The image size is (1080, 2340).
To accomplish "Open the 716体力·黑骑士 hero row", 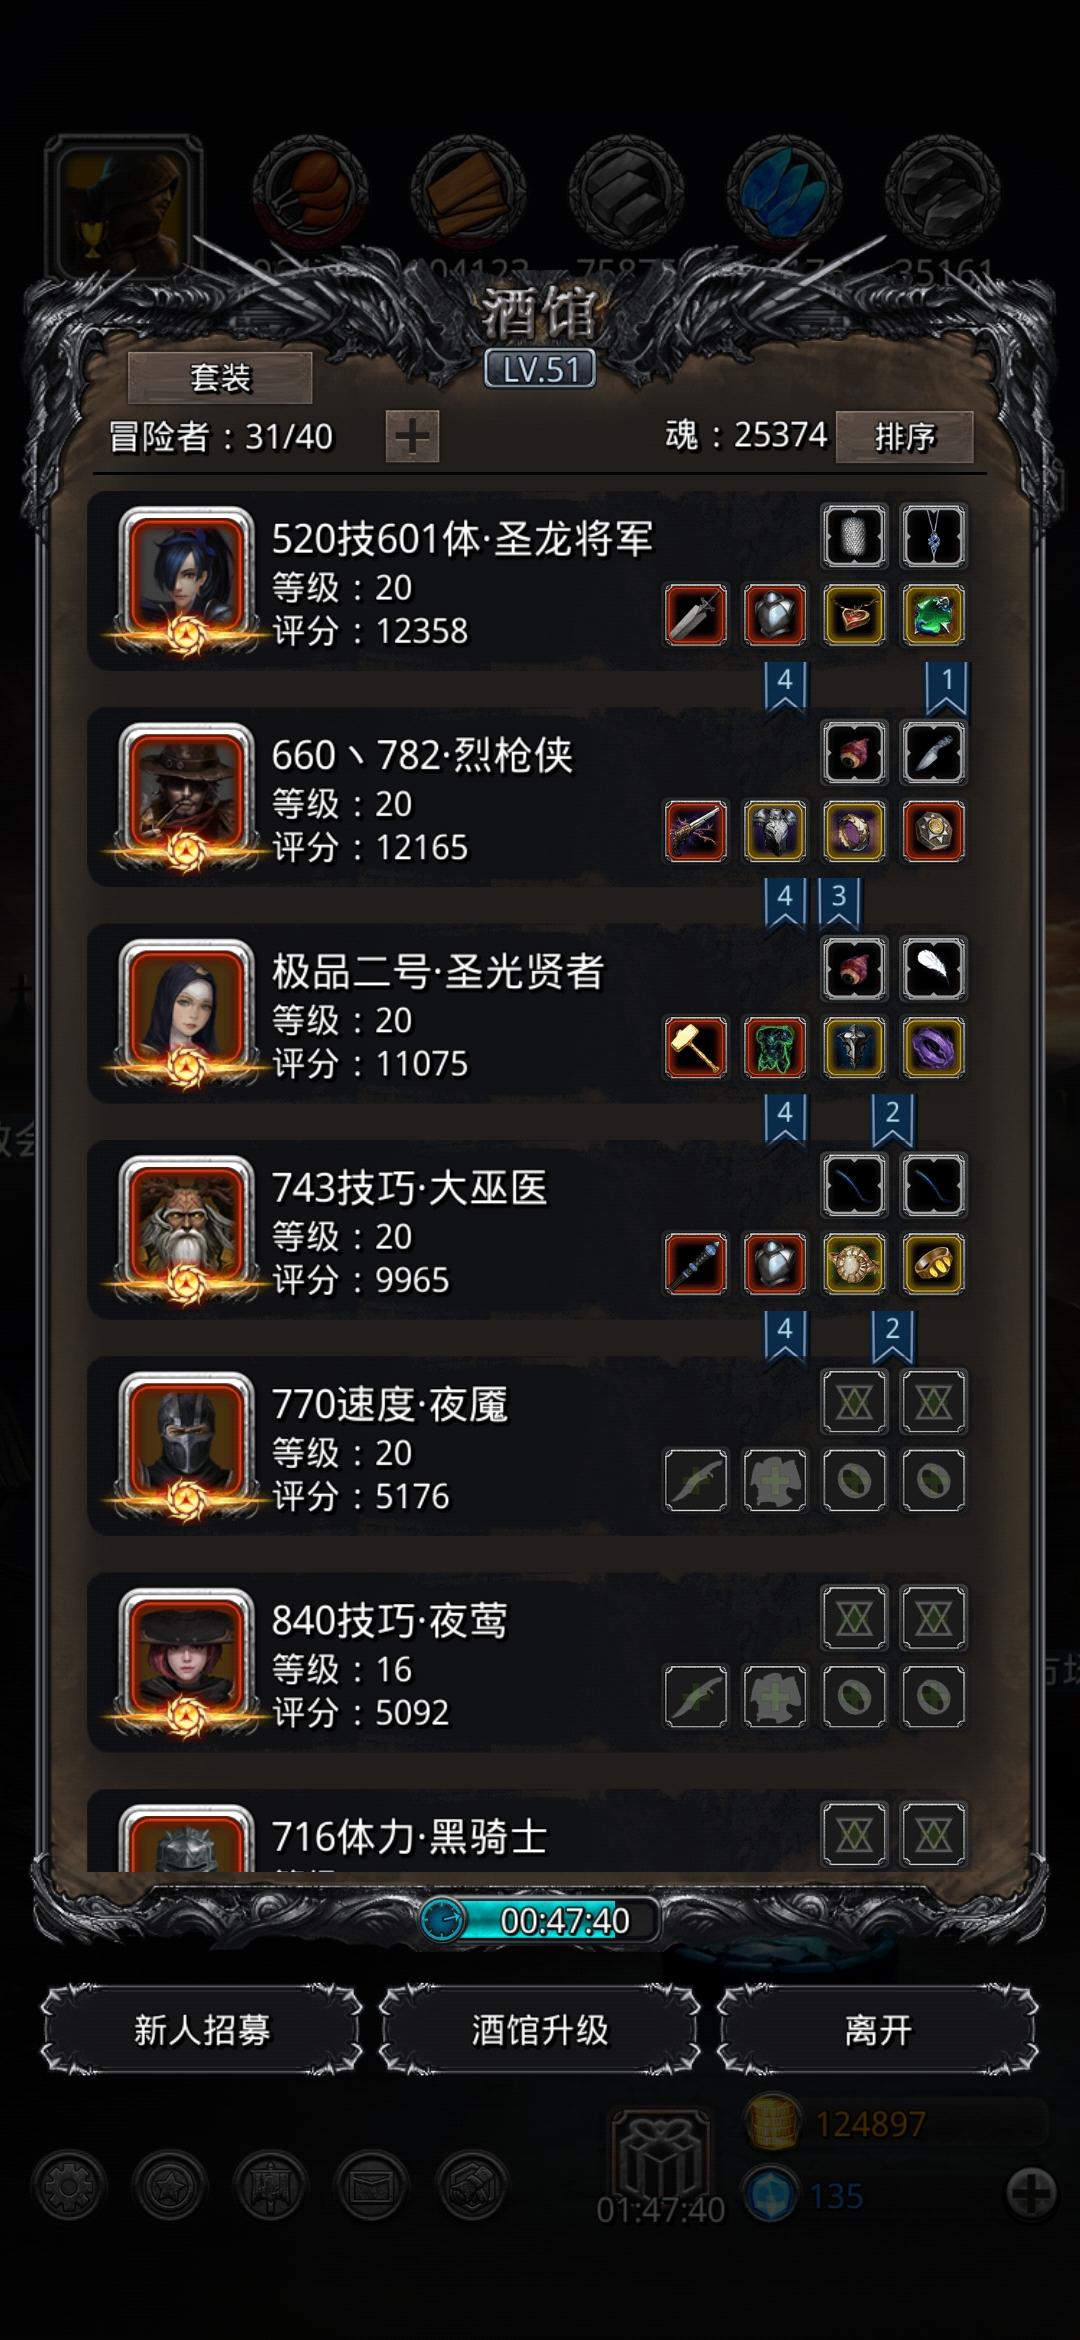I will tap(528, 1831).
